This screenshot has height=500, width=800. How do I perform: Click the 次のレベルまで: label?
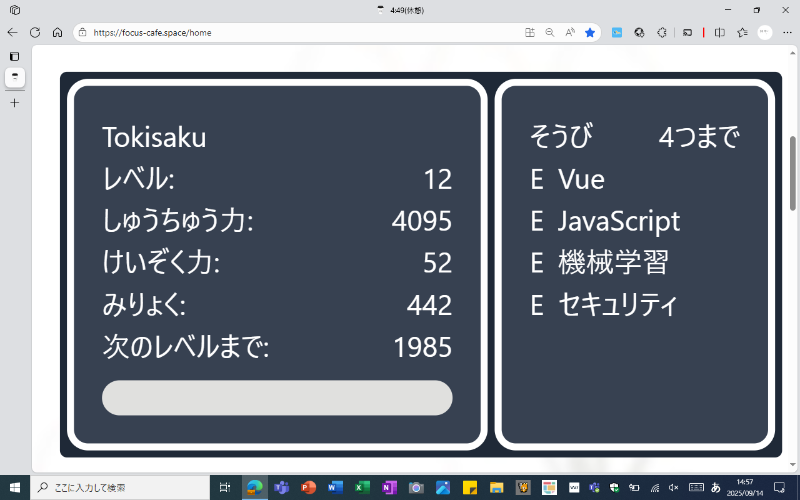[186, 347]
